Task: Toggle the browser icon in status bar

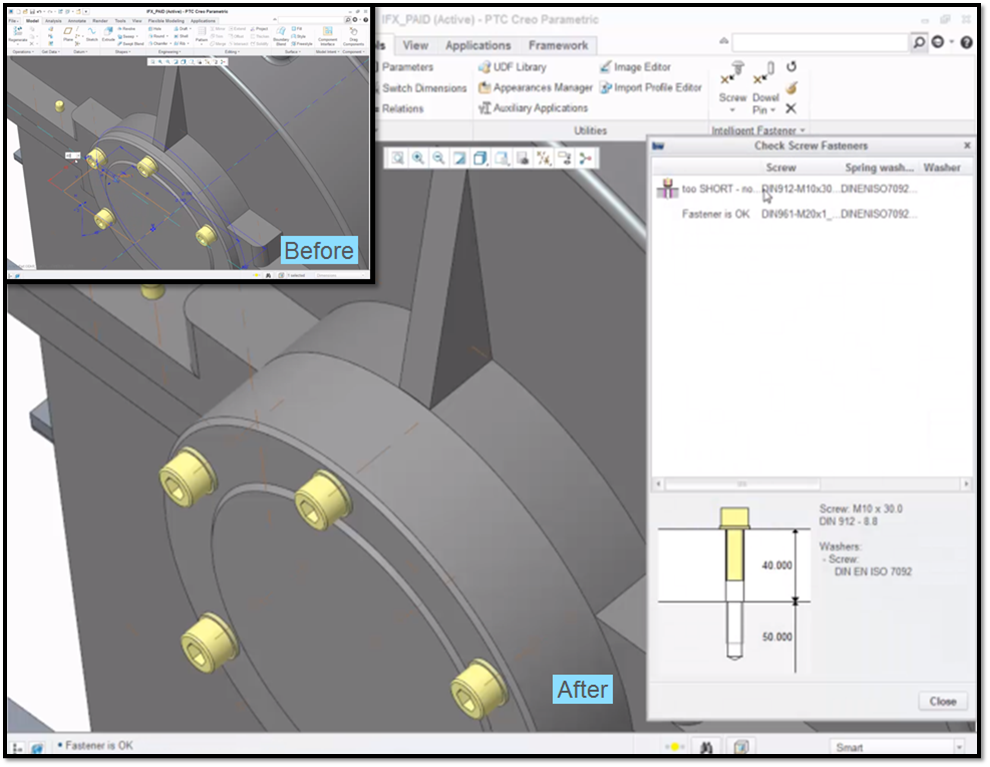Action: [x=37, y=748]
